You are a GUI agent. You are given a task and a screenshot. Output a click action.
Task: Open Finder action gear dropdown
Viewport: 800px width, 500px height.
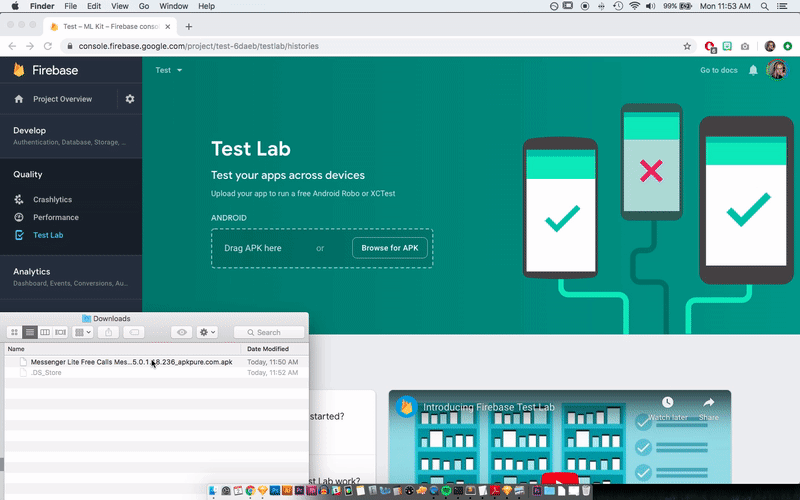tap(207, 332)
